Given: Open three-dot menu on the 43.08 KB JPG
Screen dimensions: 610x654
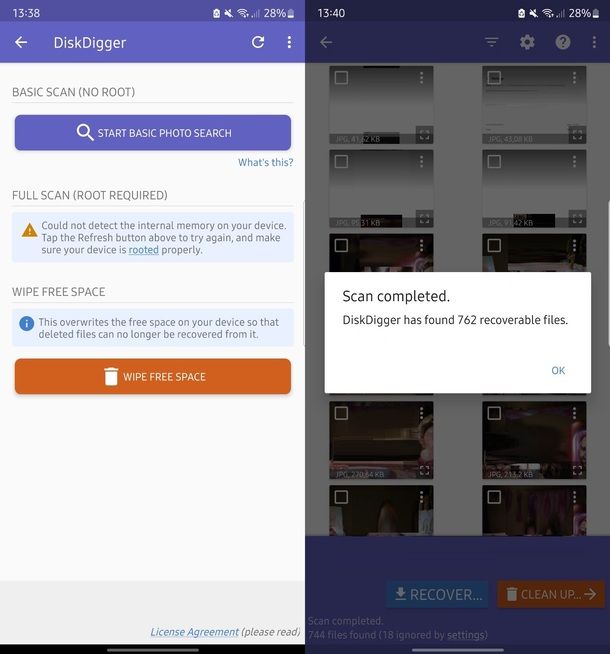Looking at the screenshot, I should (x=574, y=78).
